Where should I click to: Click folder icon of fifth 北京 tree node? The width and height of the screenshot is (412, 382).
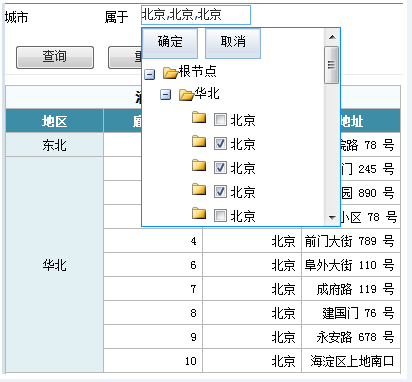199,214
